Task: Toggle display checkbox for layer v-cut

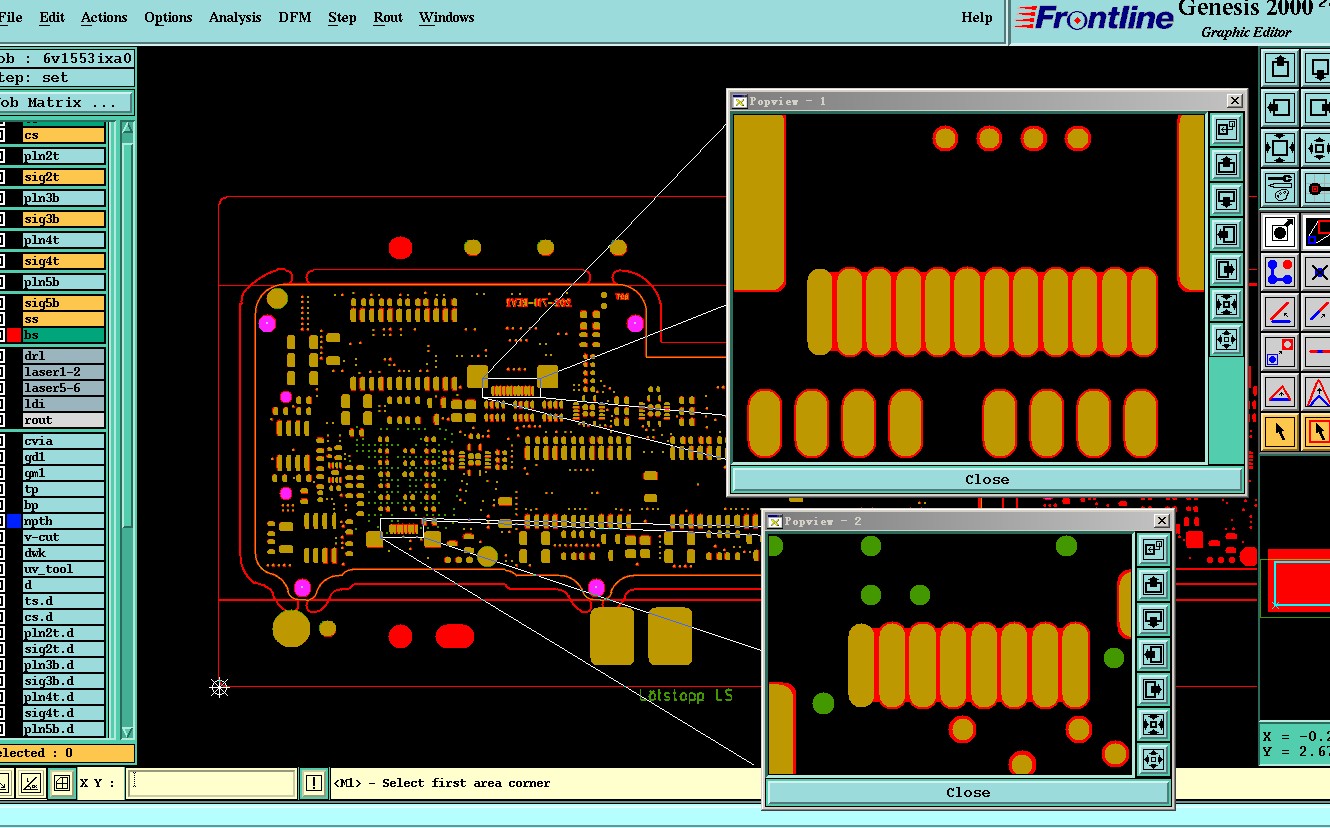Action: click(x=2, y=537)
